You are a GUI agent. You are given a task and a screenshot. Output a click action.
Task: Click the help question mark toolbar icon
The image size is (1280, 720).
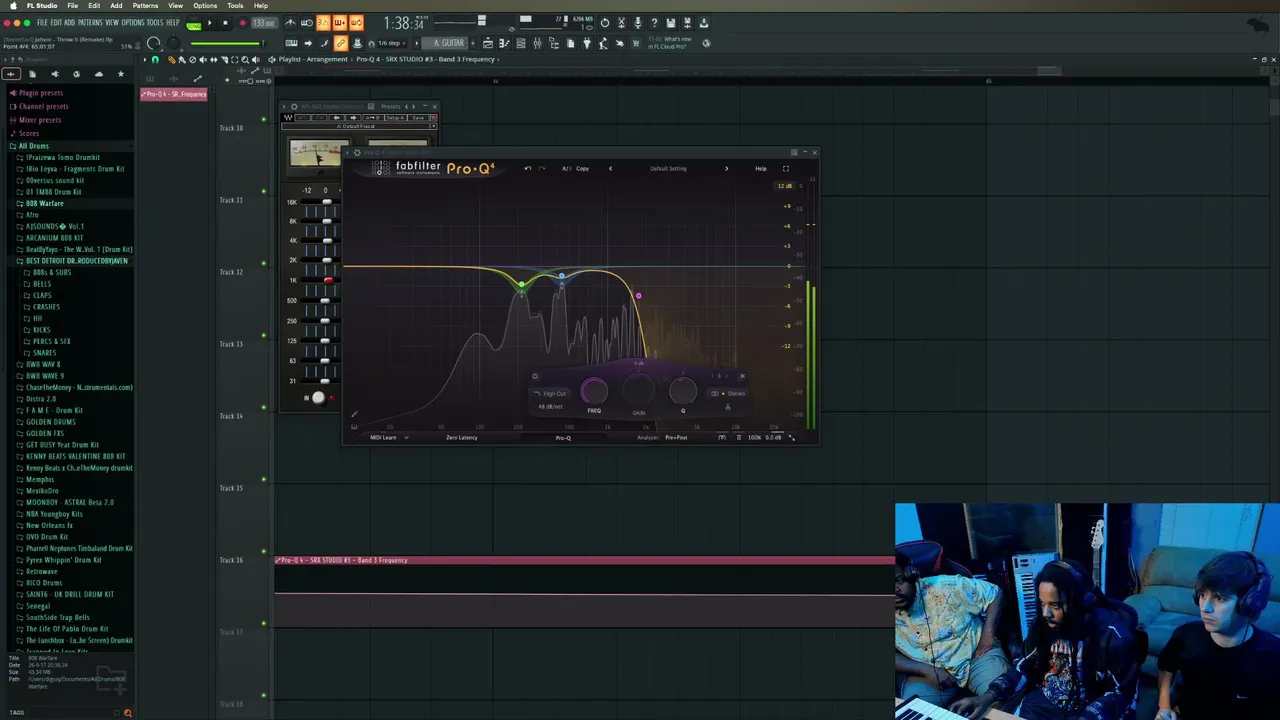click(x=654, y=23)
